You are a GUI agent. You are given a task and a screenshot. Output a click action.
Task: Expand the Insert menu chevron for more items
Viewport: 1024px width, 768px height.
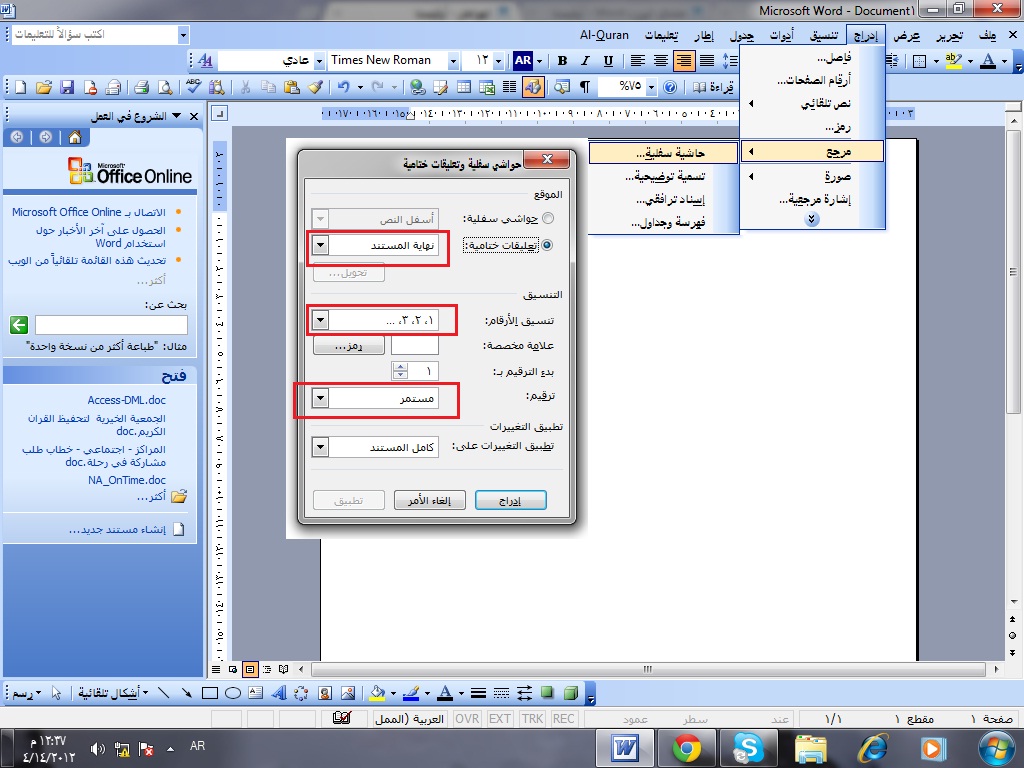click(812, 219)
